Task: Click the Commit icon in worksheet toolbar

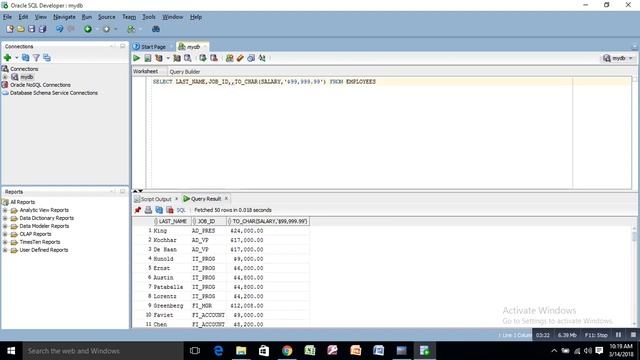Action: 203,58
